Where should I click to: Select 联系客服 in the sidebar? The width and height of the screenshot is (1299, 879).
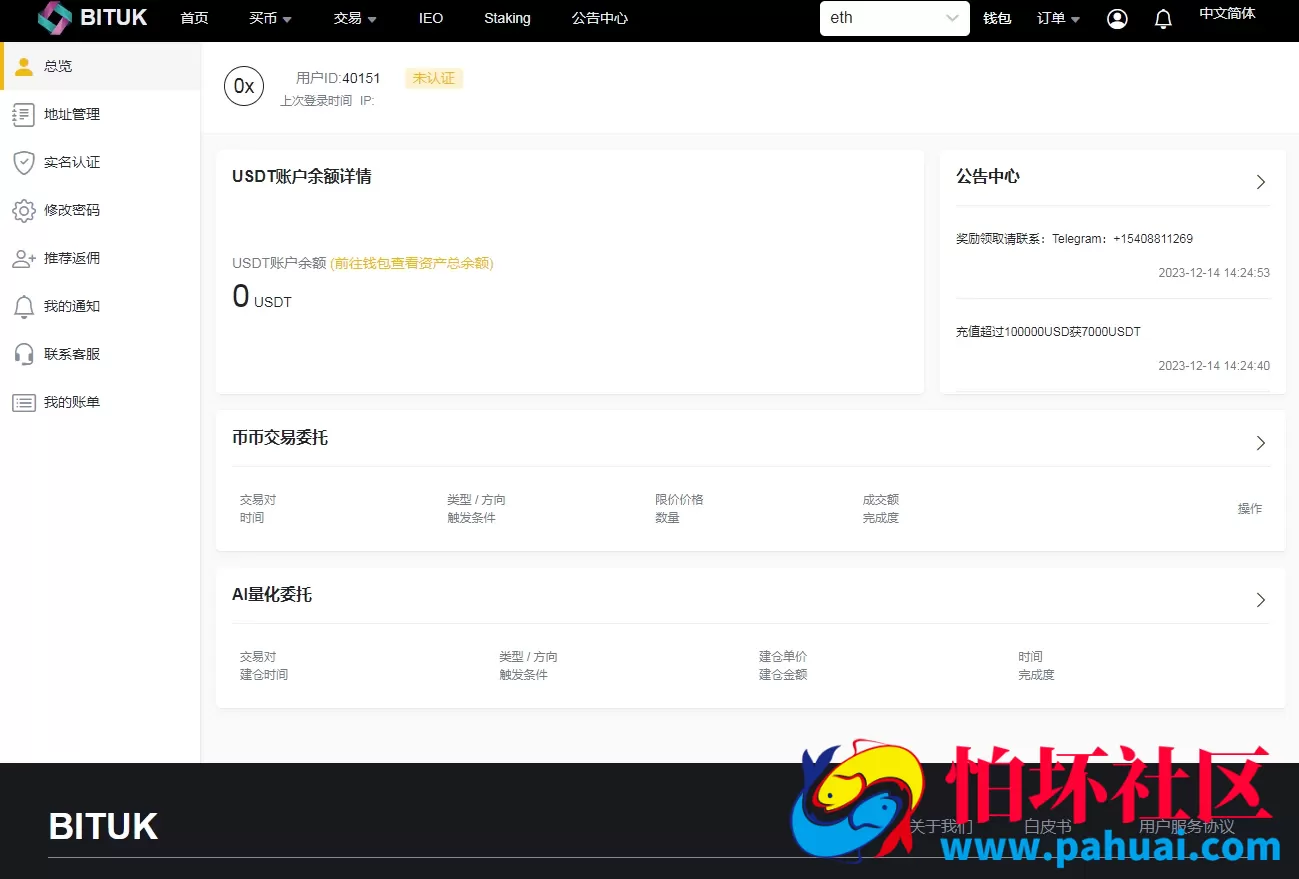click(x=100, y=354)
